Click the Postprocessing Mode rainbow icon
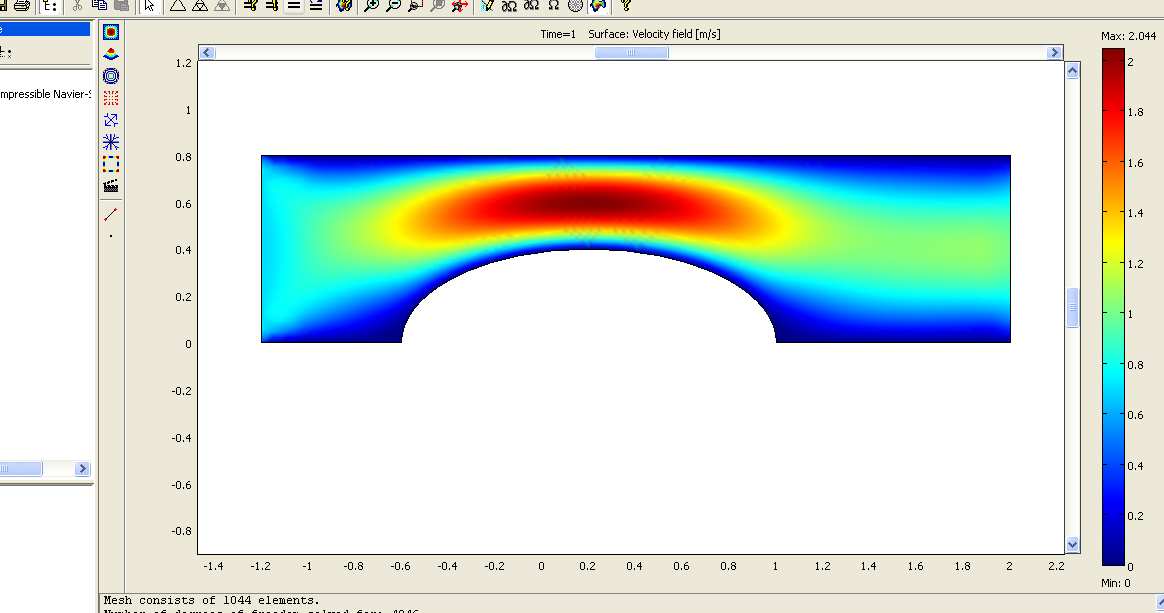 [598, 6]
